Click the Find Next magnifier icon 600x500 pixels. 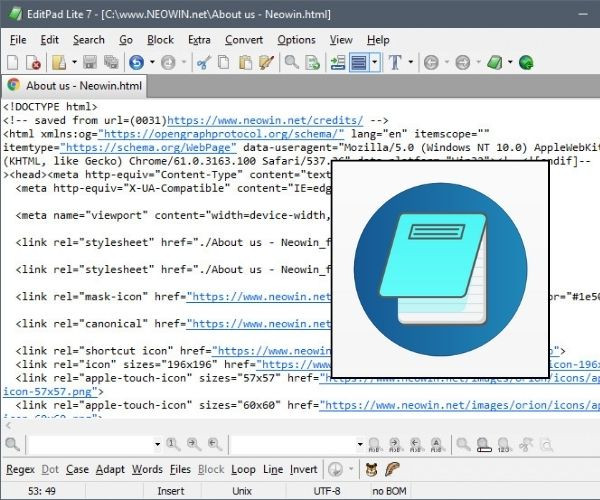pyautogui.click(x=194, y=445)
